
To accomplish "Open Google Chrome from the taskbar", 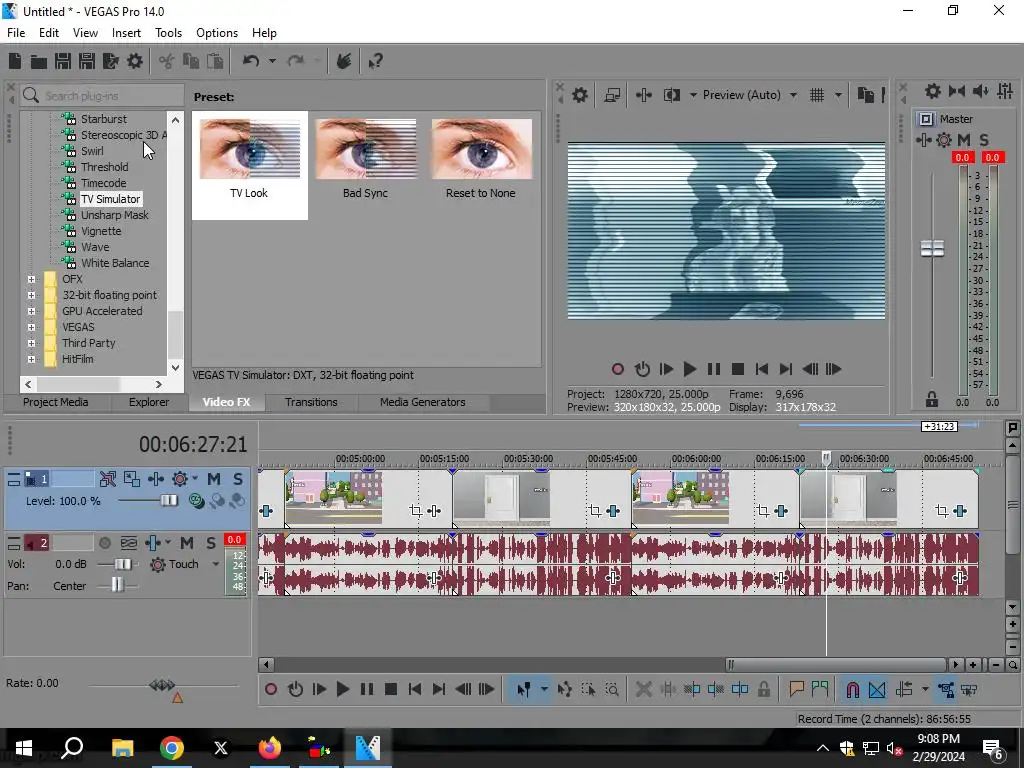I will click(172, 748).
